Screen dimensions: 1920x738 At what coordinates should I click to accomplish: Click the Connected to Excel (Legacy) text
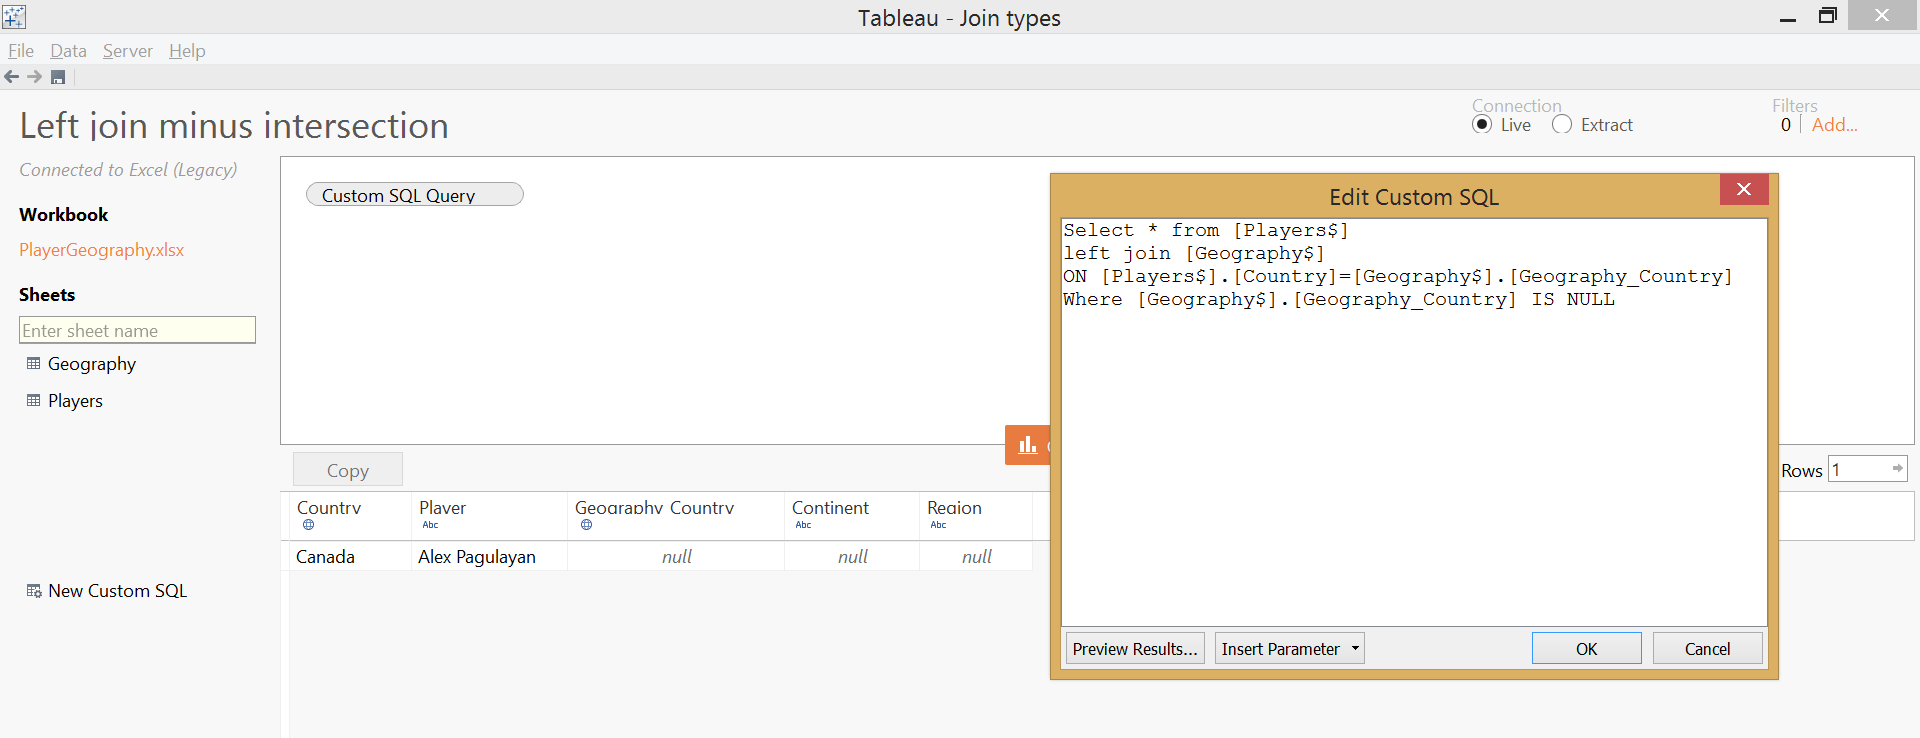128,170
